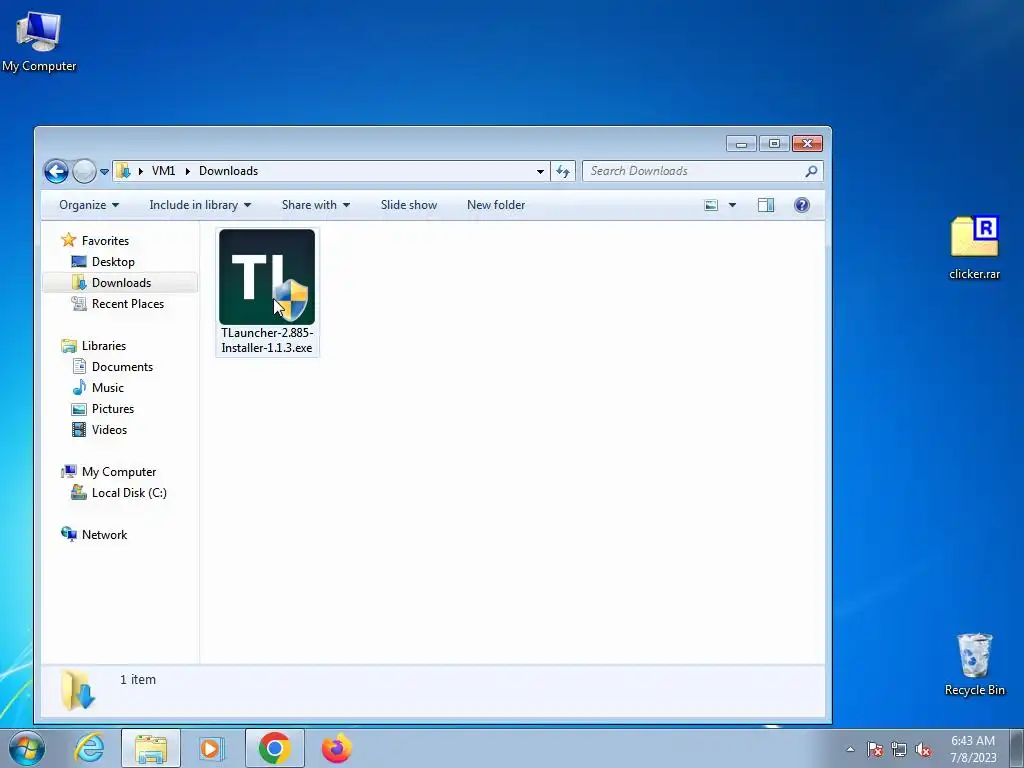Close the Downloads Explorer window
The height and width of the screenshot is (768, 1024).
(x=807, y=144)
